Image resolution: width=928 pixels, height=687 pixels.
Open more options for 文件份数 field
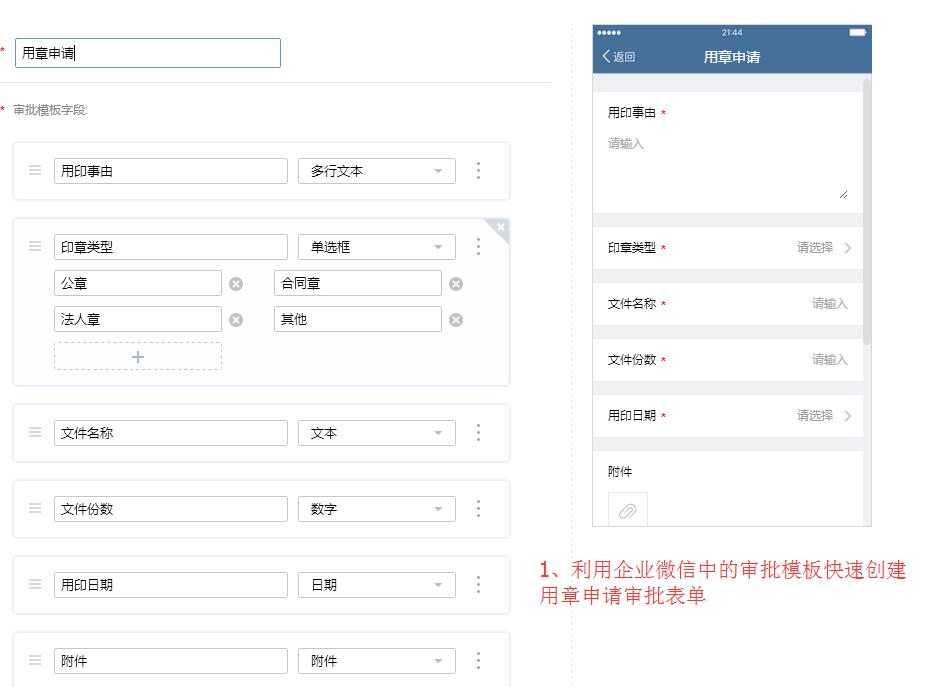point(478,508)
